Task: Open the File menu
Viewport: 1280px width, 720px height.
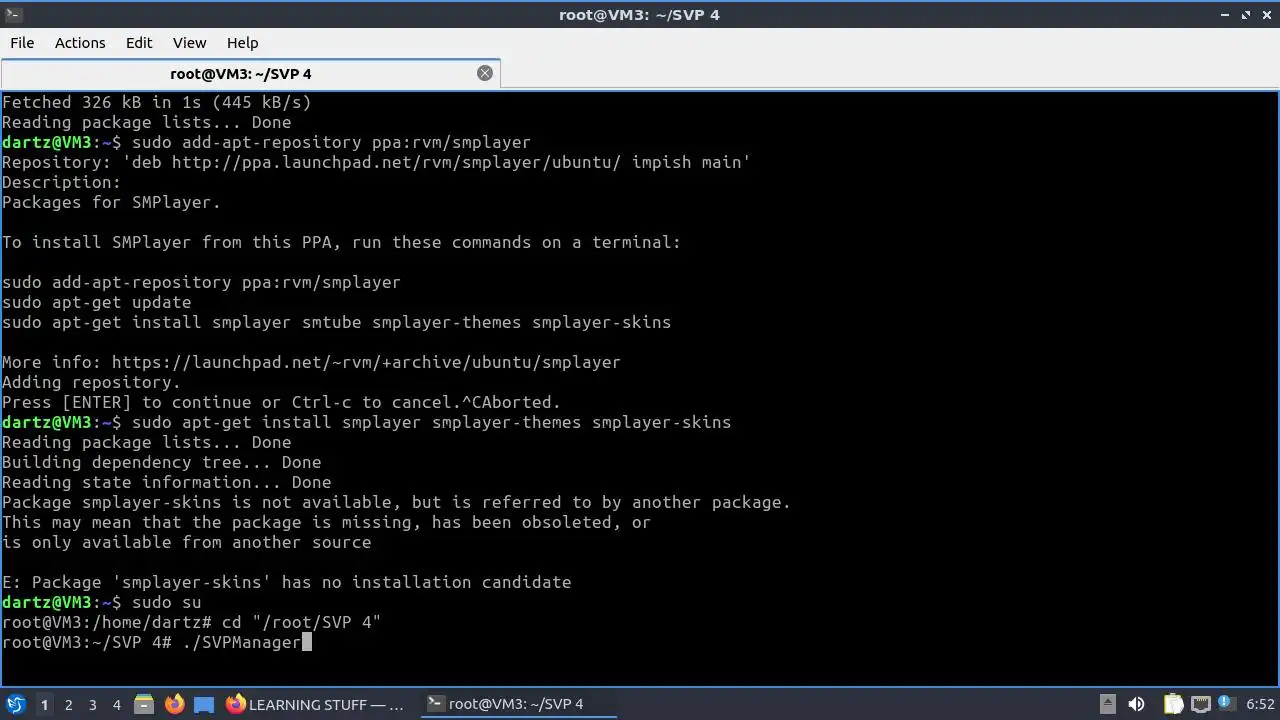Action: pyautogui.click(x=22, y=43)
